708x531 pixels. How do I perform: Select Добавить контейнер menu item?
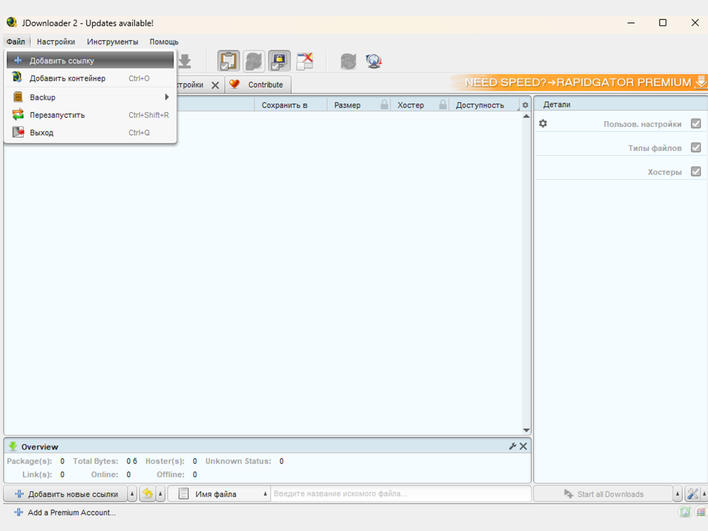(x=90, y=78)
